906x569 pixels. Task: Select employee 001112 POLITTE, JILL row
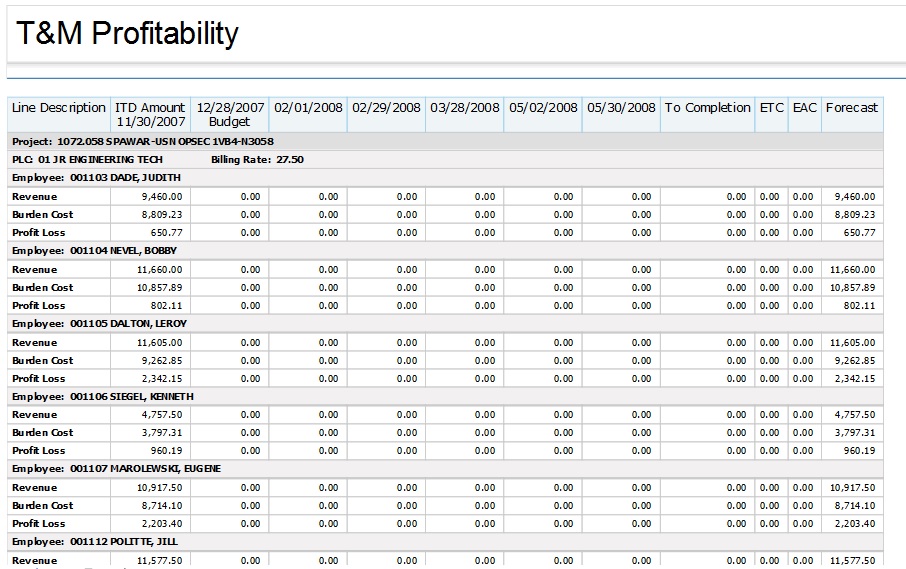95,542
